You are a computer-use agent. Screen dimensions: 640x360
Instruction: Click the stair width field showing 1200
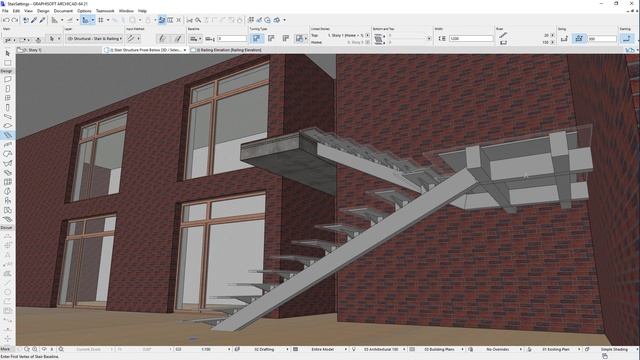click(x=471, y=38)
